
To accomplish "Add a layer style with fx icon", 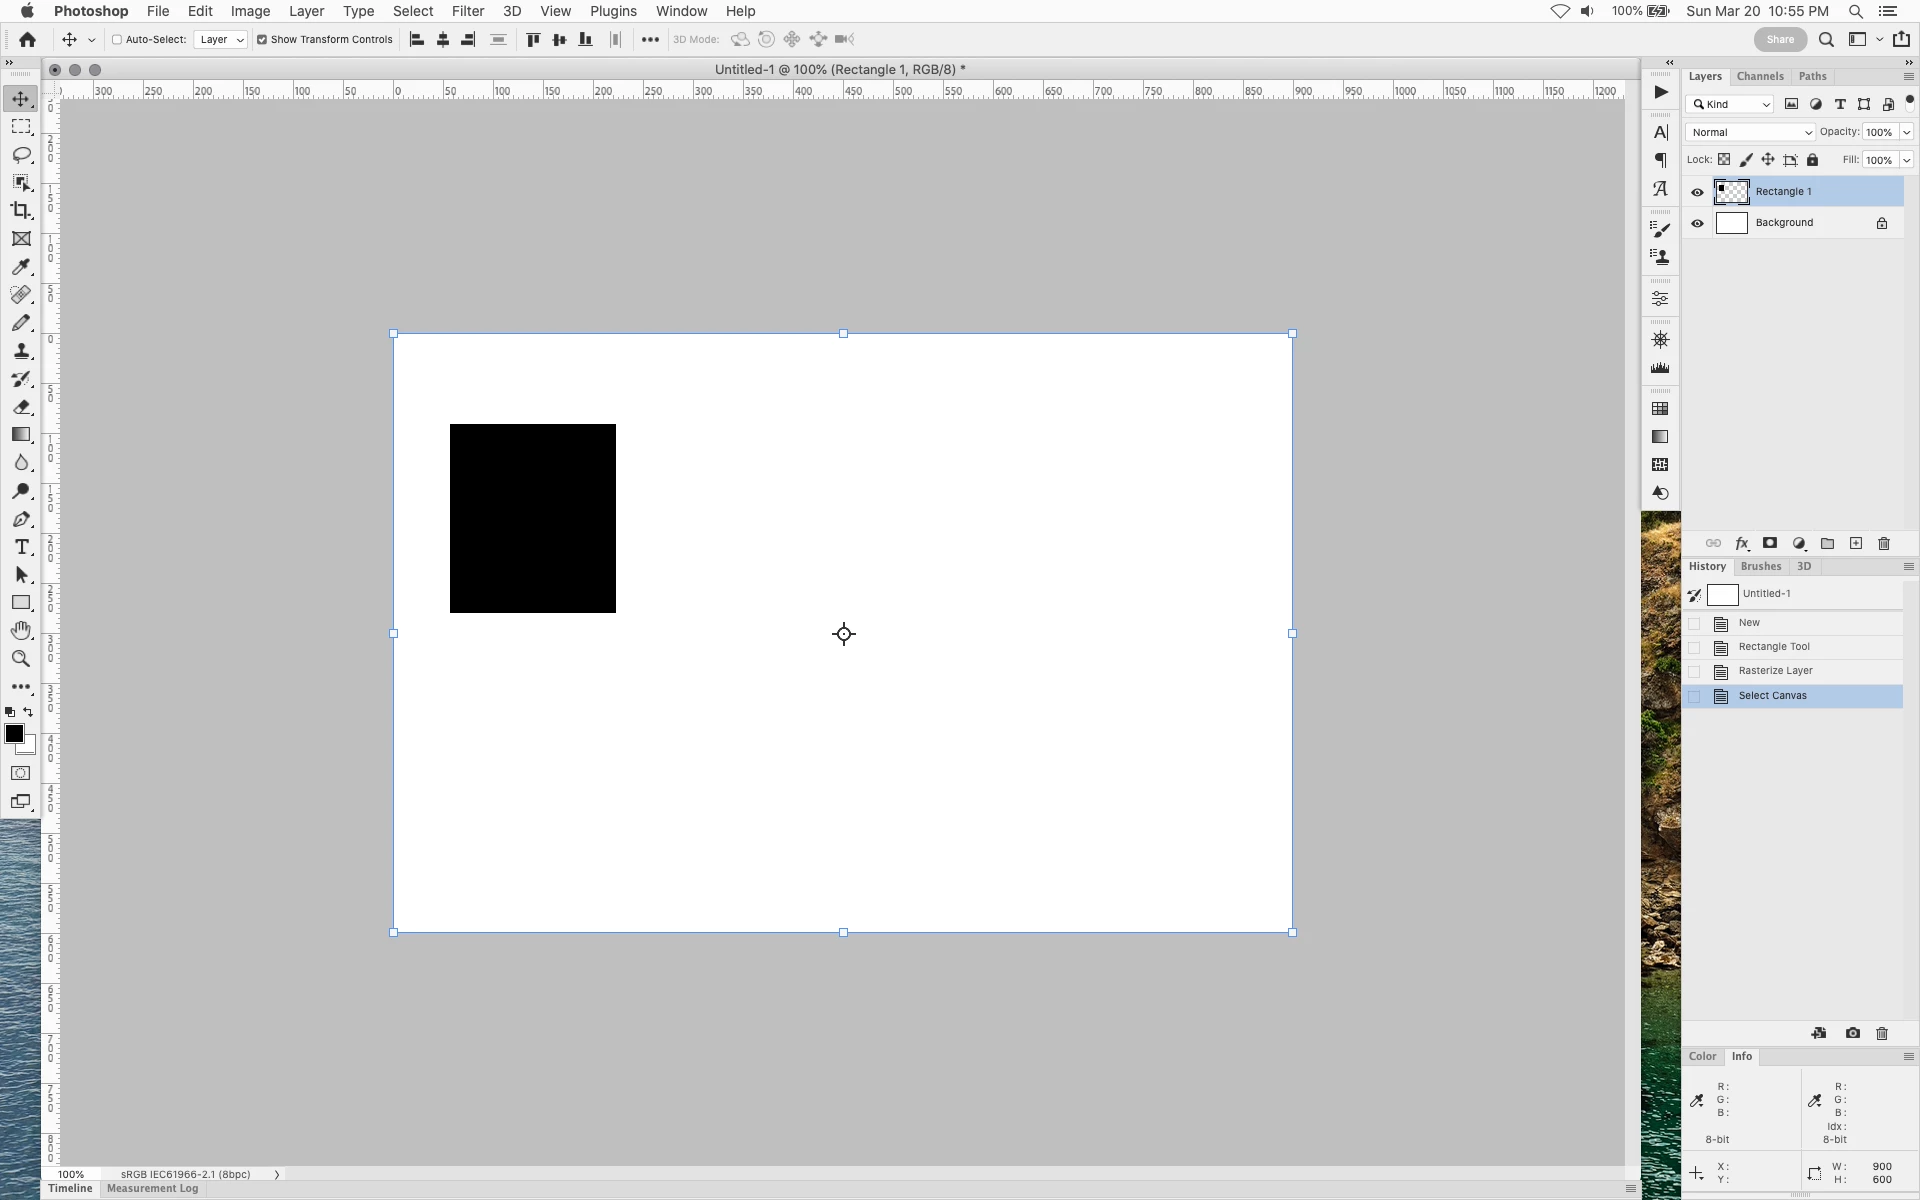I will [1741, 544].
